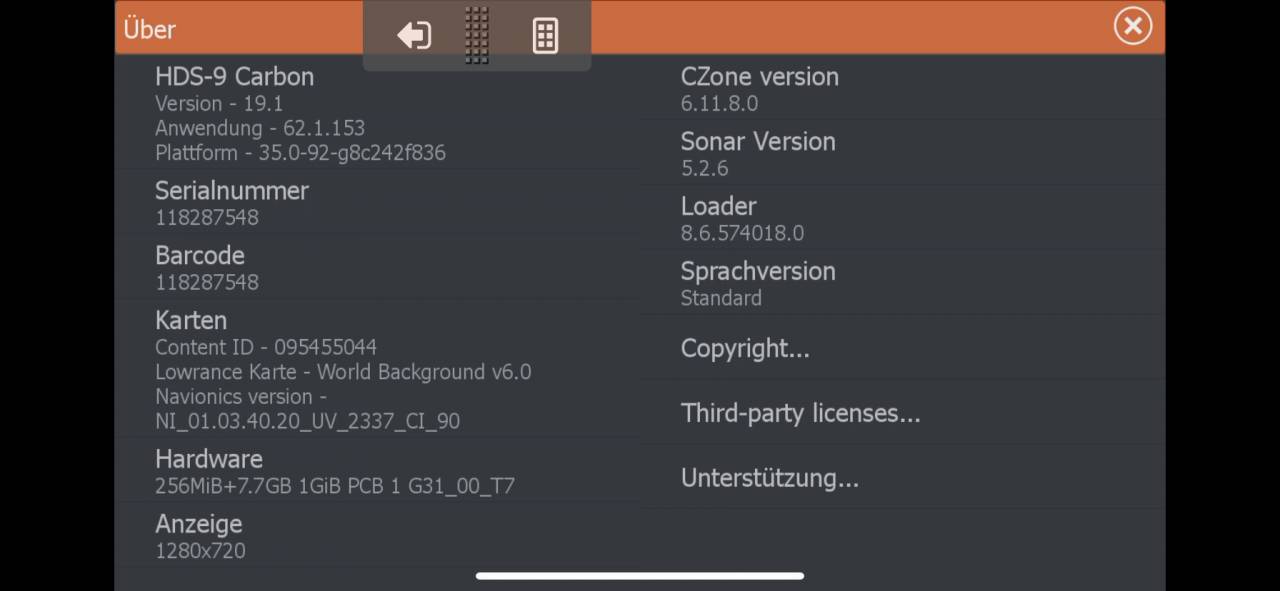Tap the exit remote session arrow icon
The image size is (1280, 591).
pyautogui.click(x=414, y=36)
